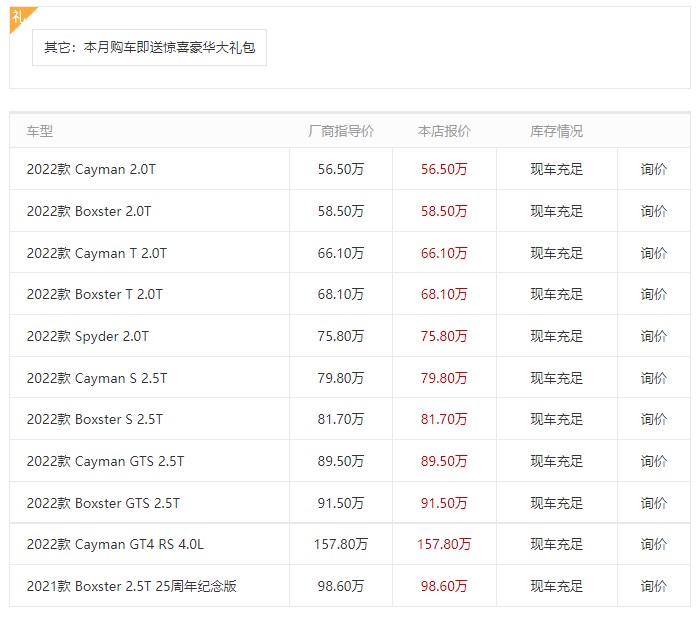Select the 2022款 Boxster T 2.0T model
This screenshot has height=618, width=700.
(95, 294)
